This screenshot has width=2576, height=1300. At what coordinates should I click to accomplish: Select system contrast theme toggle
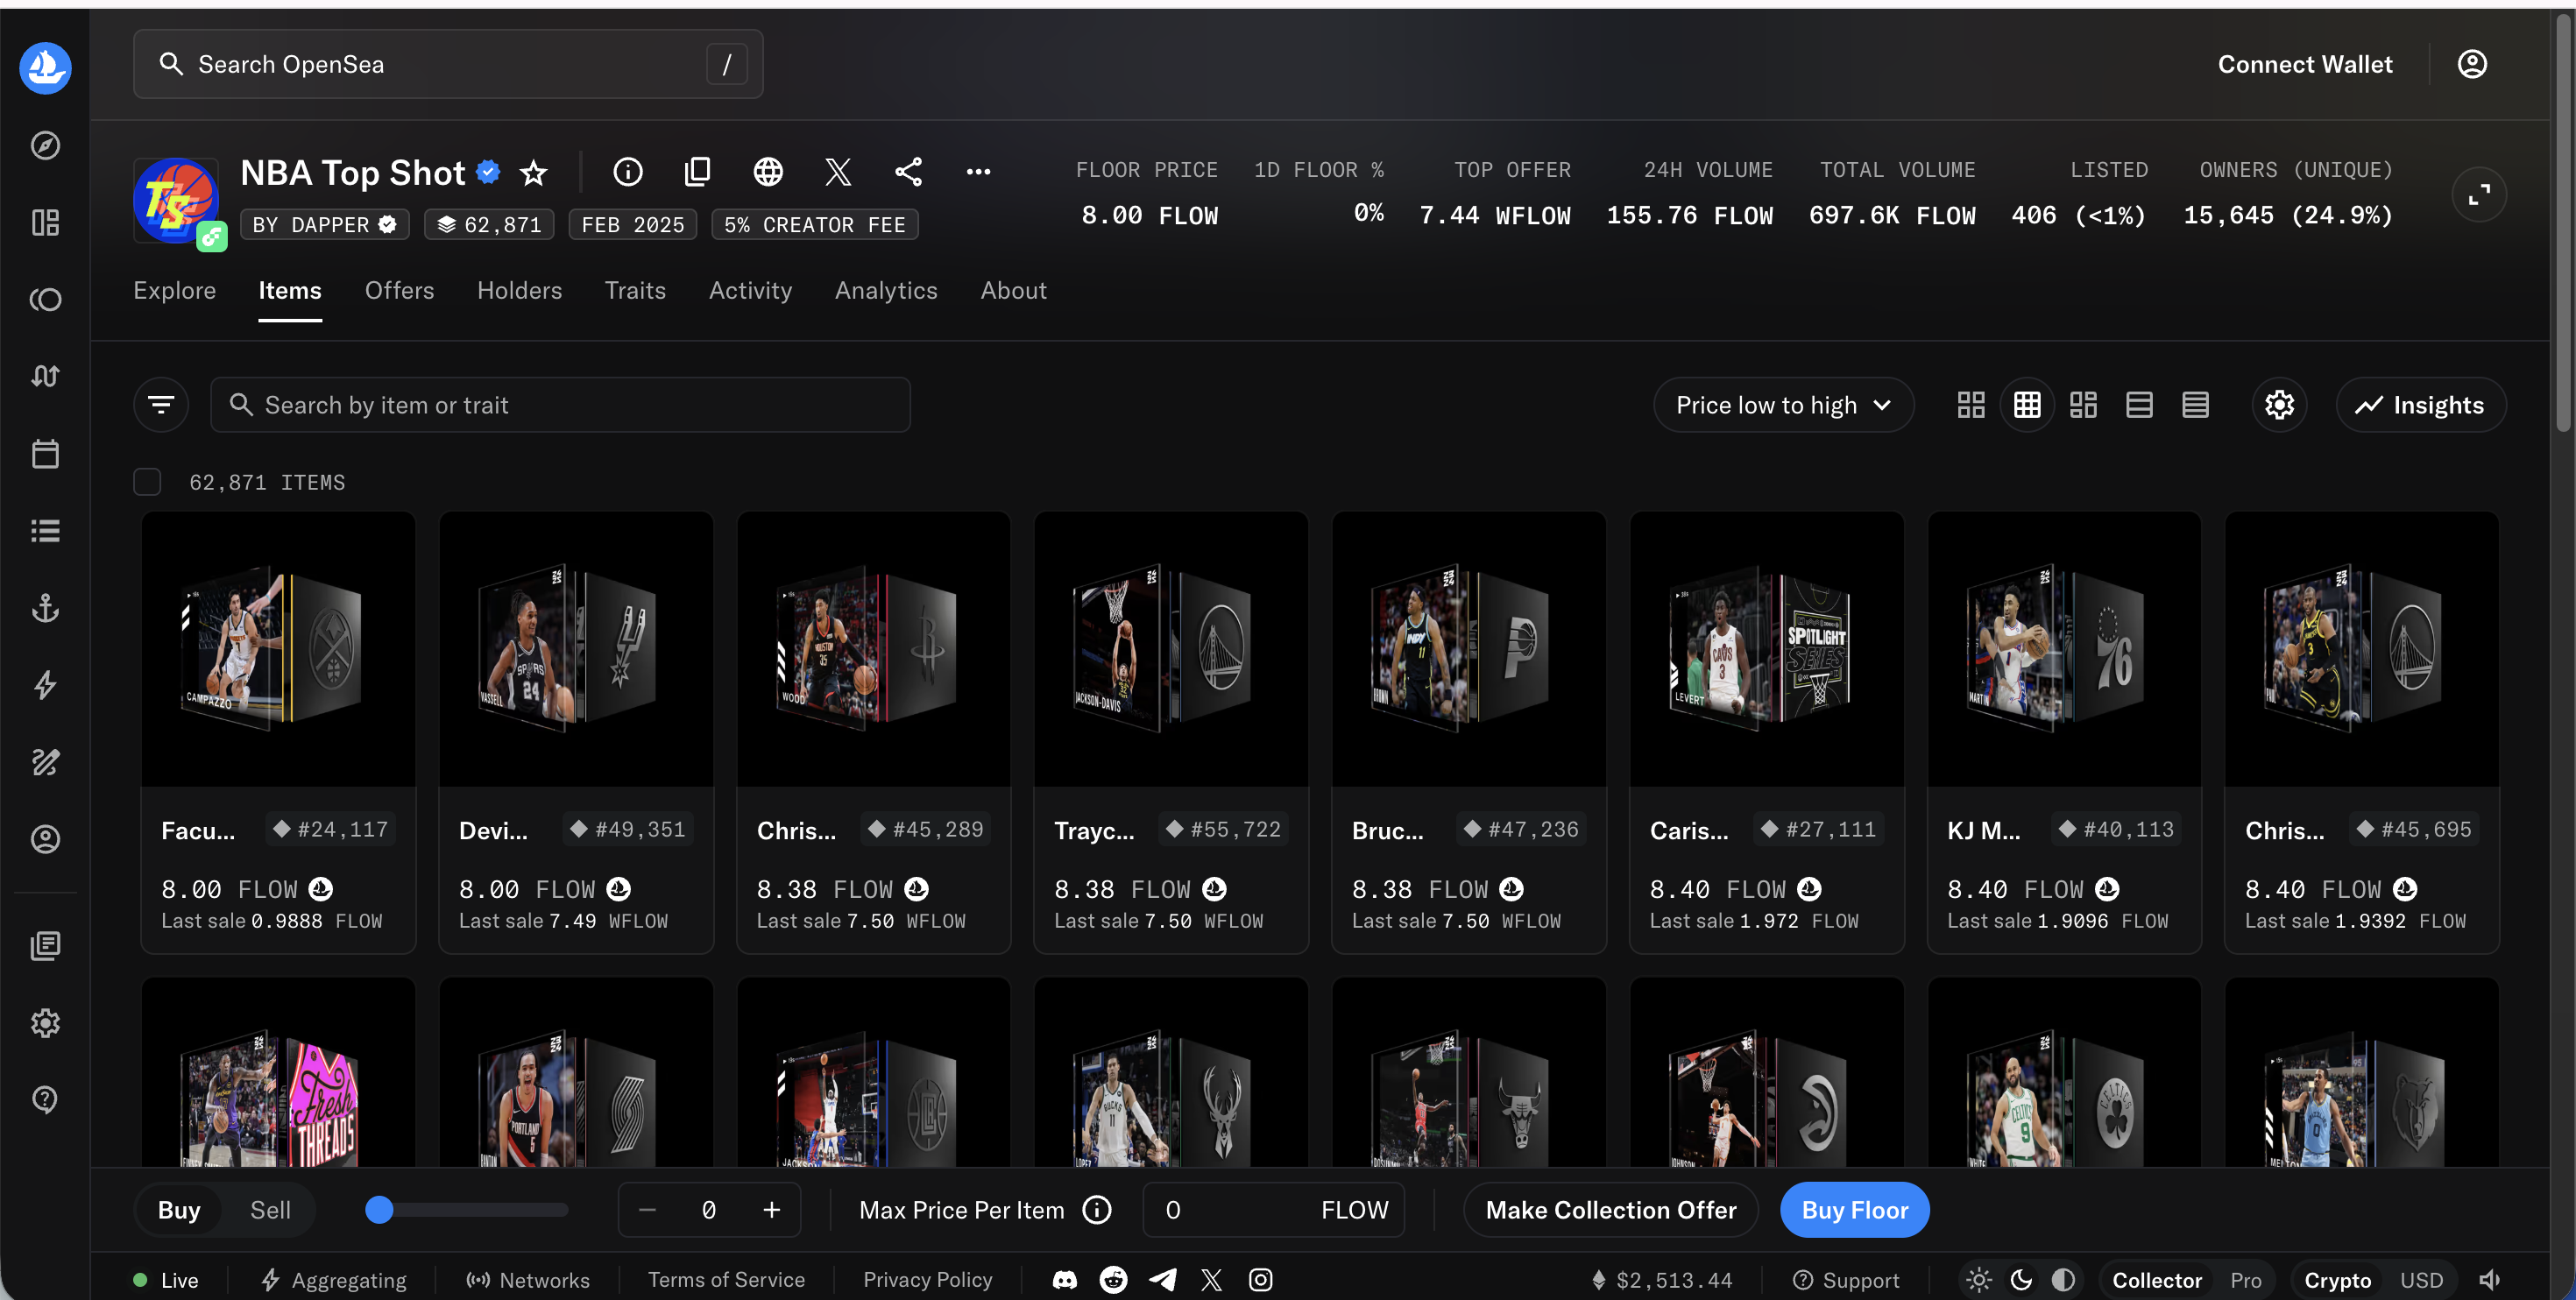point(2063,1280)
